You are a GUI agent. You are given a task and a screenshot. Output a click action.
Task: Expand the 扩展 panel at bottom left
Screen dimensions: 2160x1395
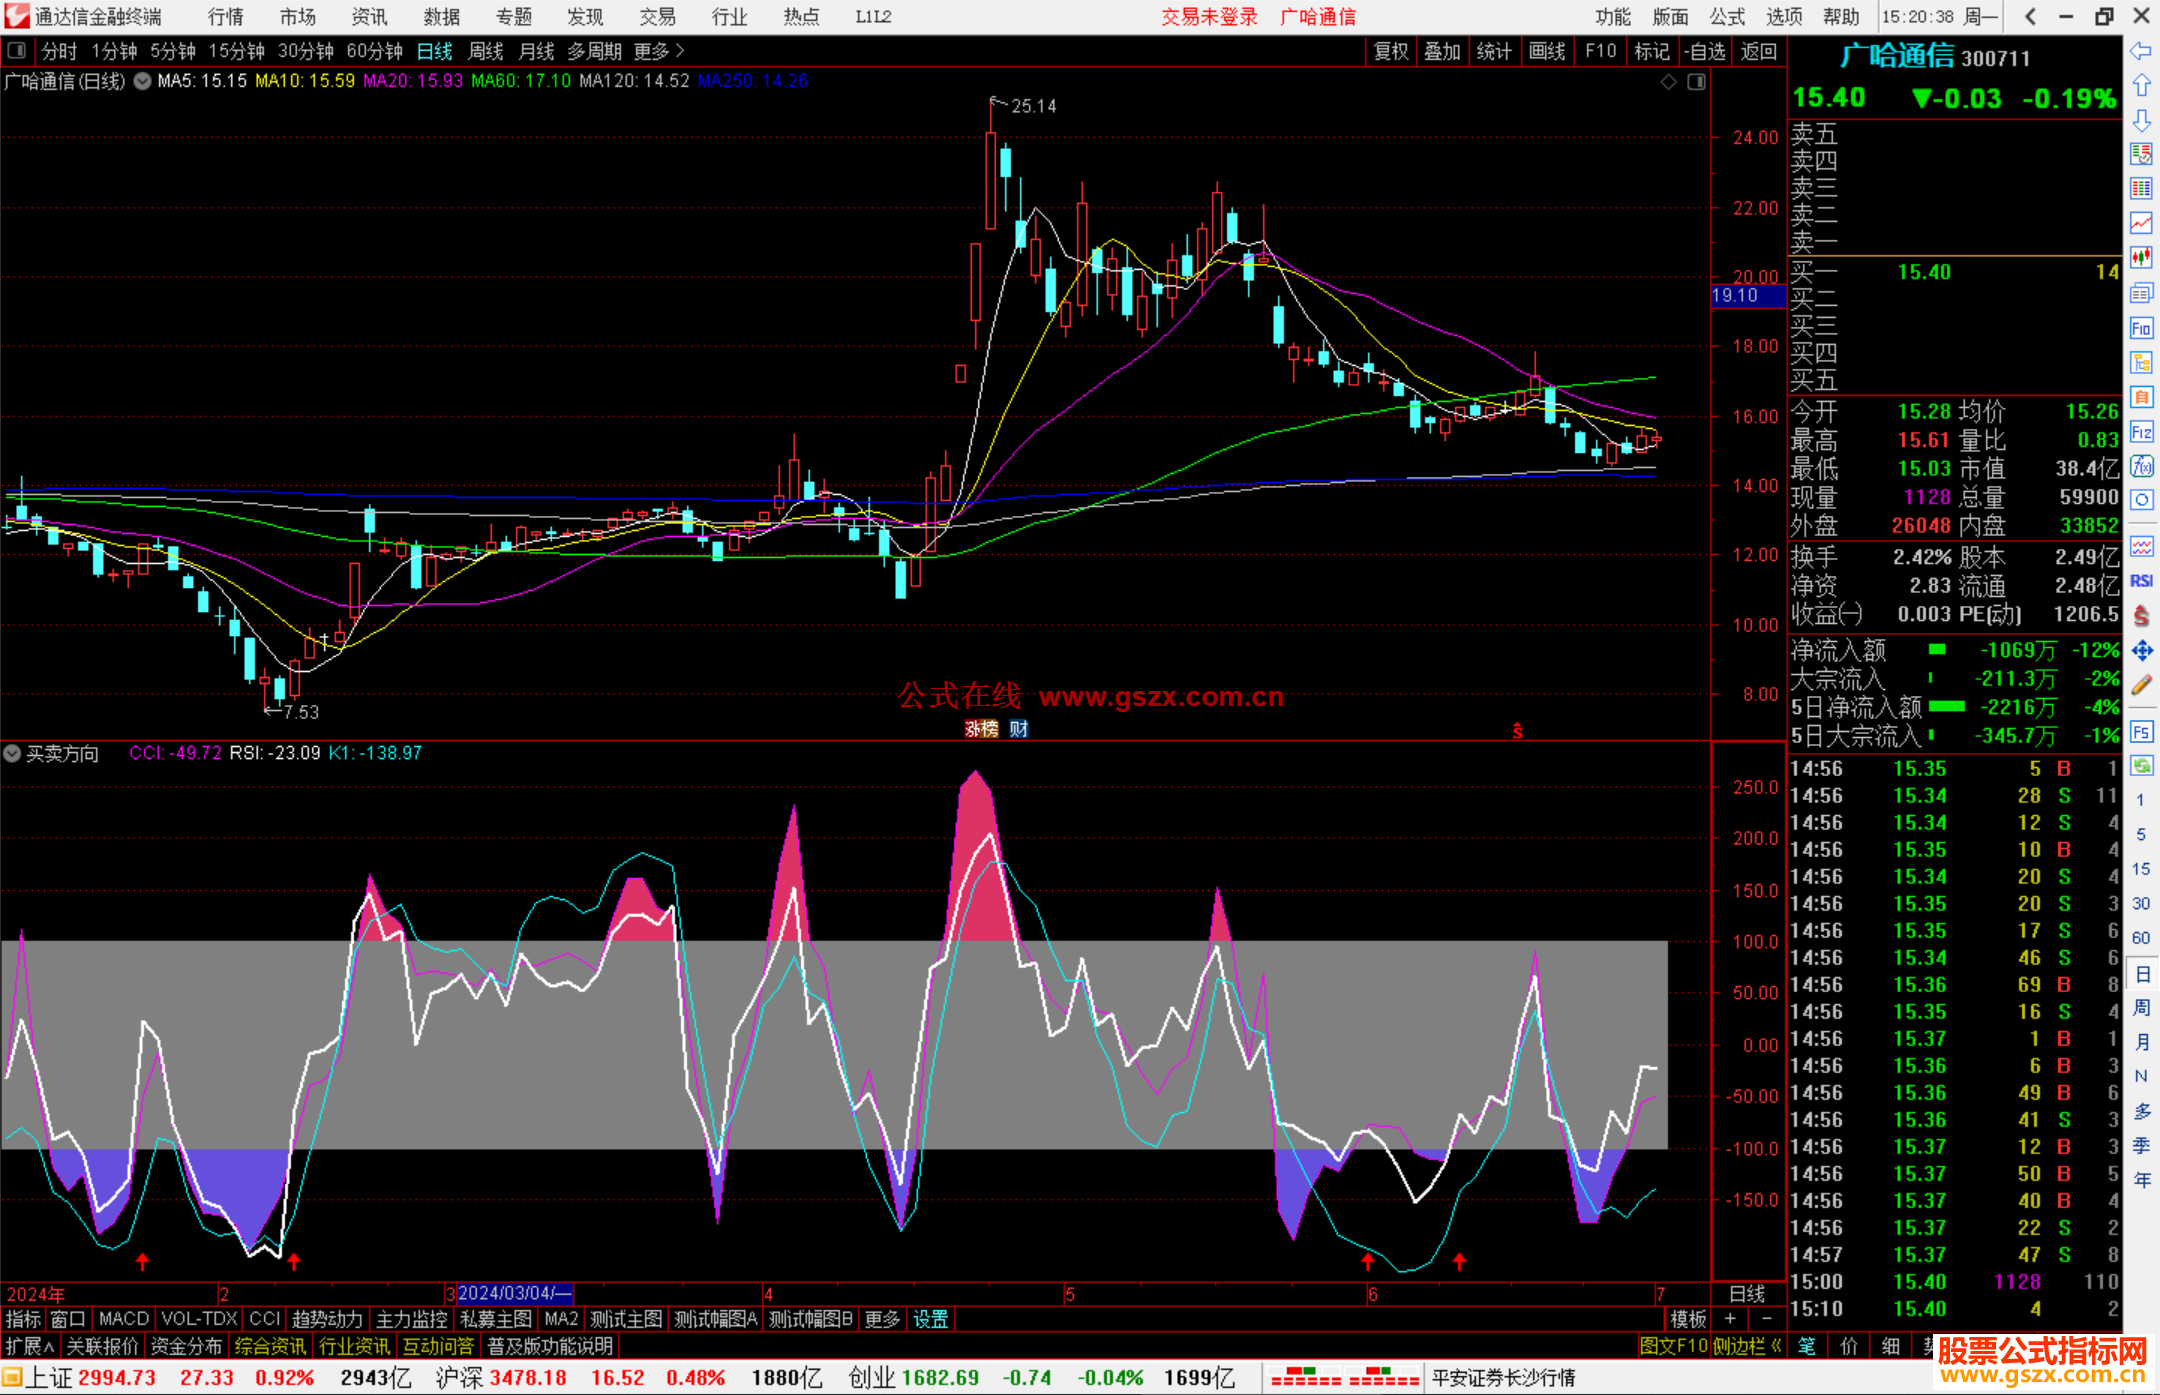coord(29,1346)
